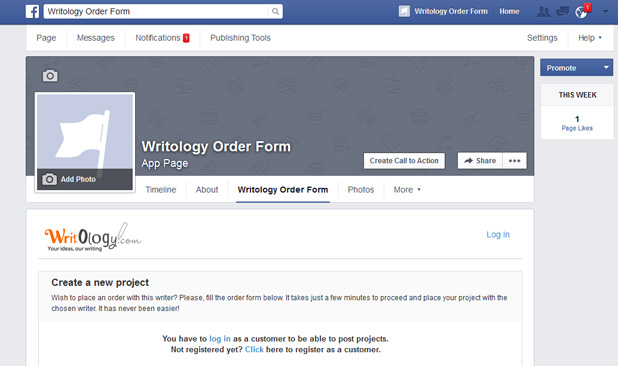618x366 pixels.
Task: Expand the More tab dropdown
Action: (x=407, y=190)
